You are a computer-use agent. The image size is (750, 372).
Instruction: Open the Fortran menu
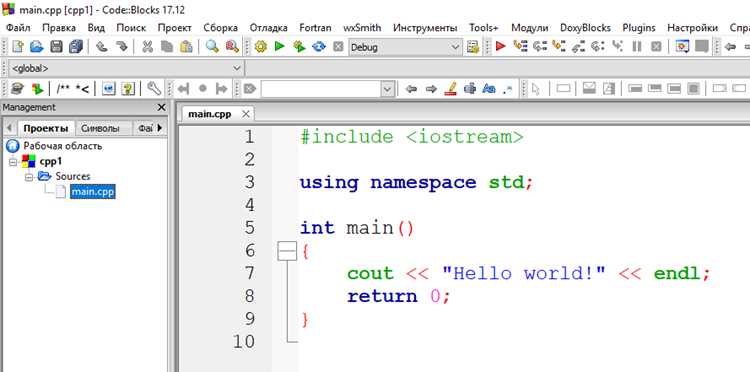point(315,28)
